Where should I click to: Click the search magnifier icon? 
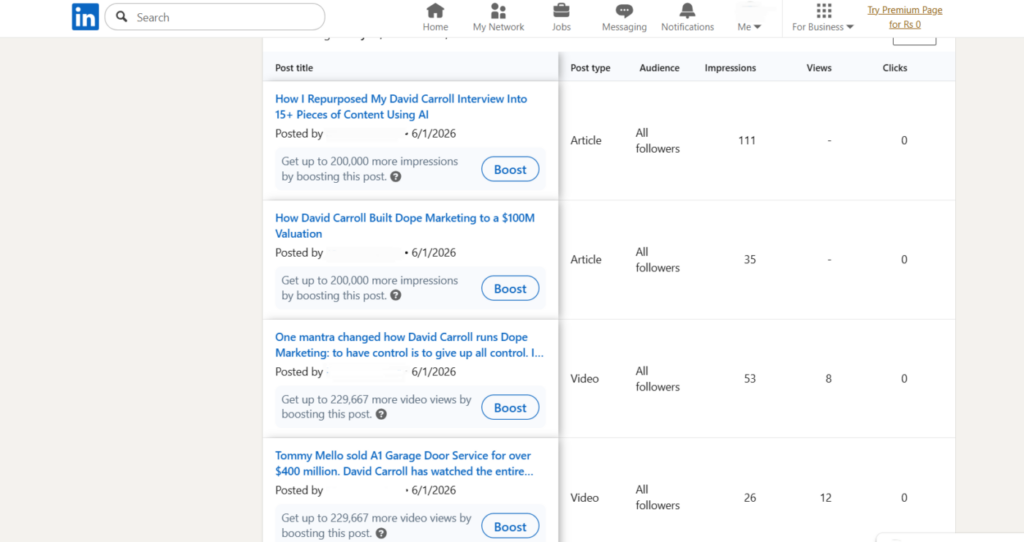tap(121, 17)
